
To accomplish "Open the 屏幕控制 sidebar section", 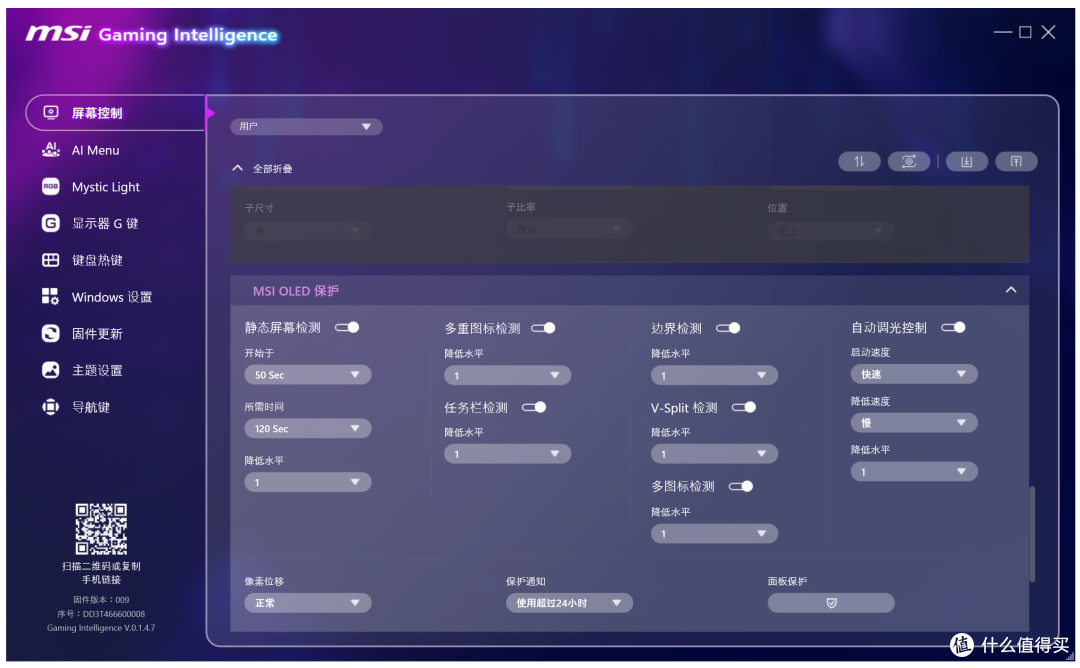I will tap(116, 113).
